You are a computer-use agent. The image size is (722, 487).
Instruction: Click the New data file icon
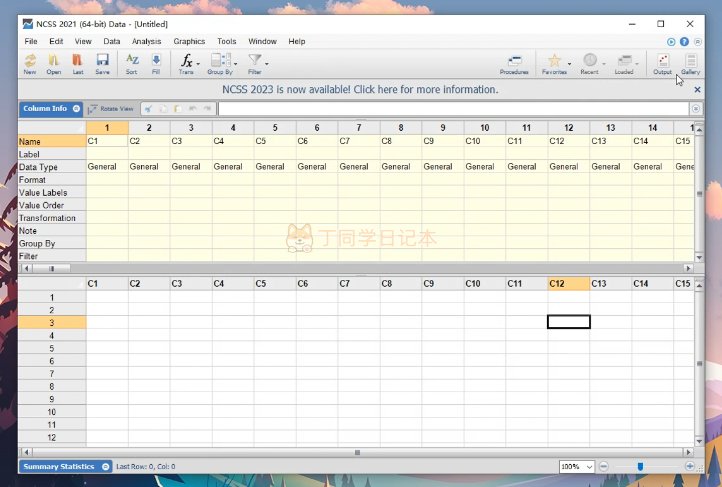tap(30, 63)
